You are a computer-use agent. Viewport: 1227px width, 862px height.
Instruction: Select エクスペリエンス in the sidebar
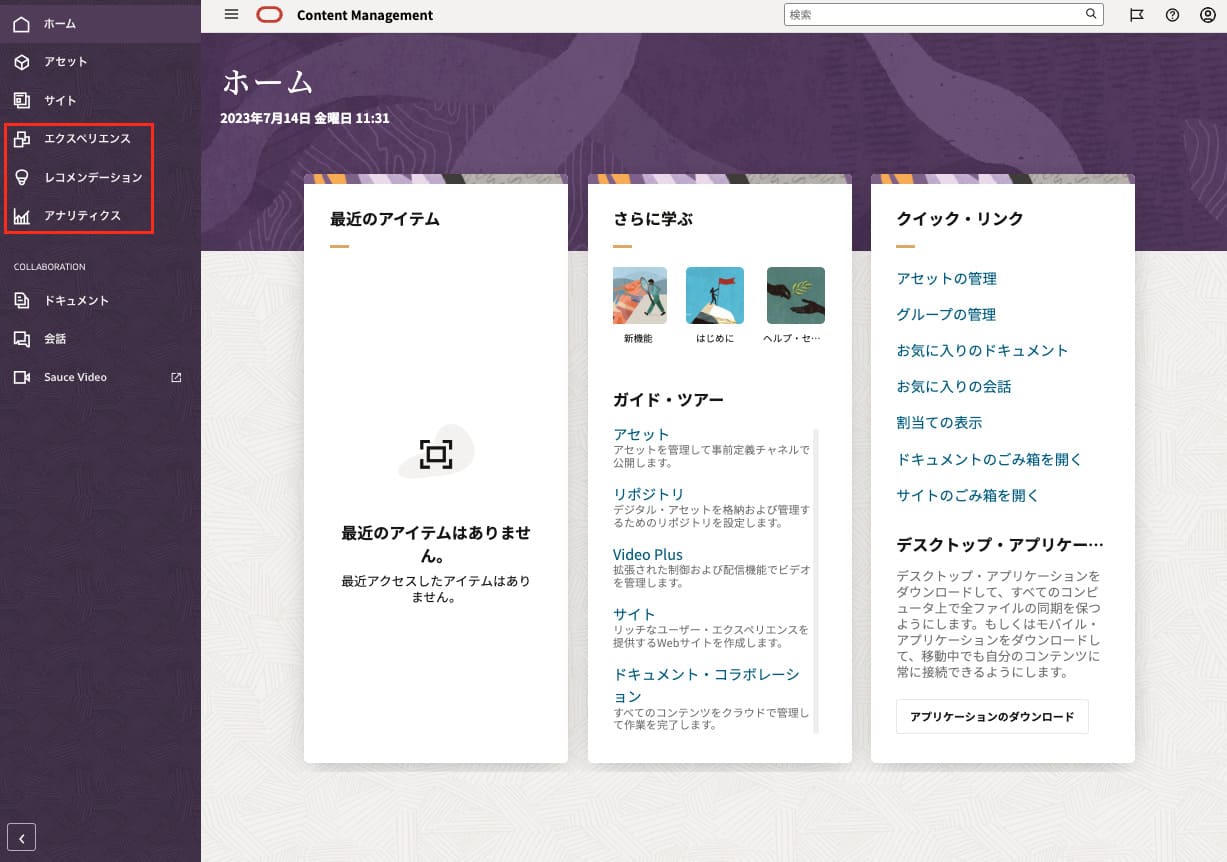(87, 139)
